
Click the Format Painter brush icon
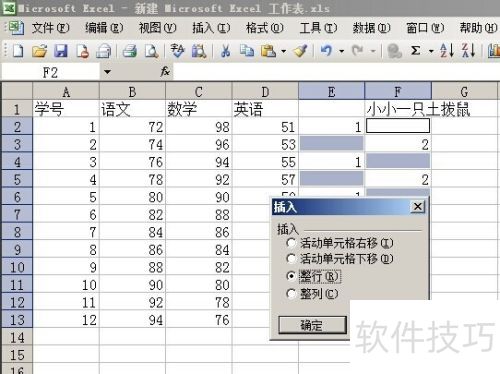(x=300, y=51)
